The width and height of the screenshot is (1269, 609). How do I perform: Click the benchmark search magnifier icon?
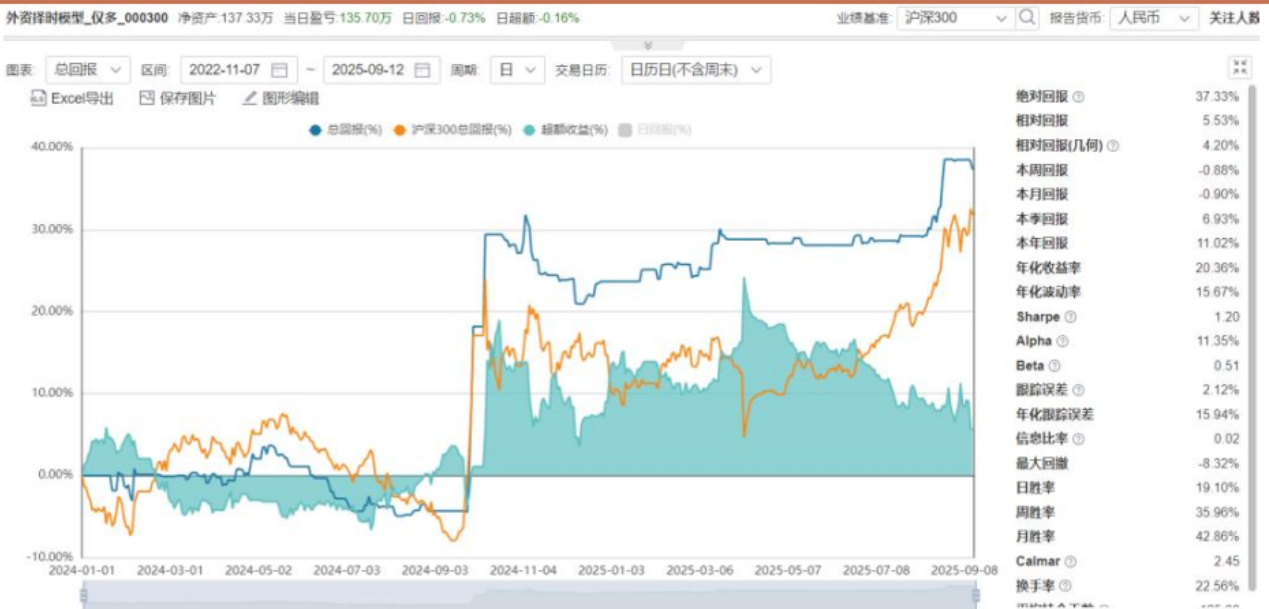(x=1027, y=18)
